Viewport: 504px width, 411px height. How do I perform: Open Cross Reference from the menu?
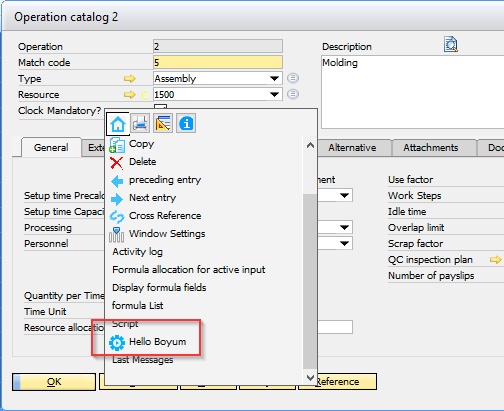165,216
